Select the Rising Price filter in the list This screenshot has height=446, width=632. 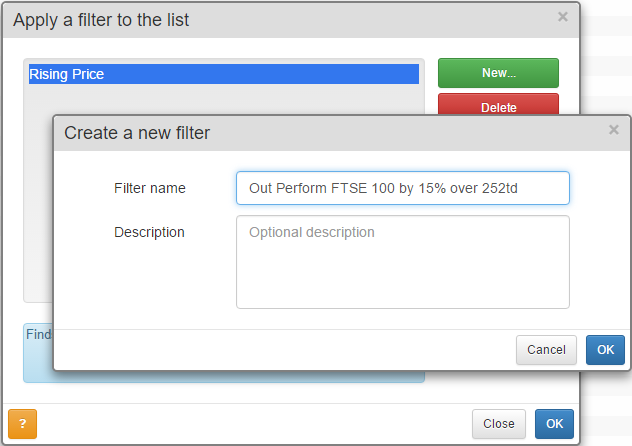click(x=224, y=74)
